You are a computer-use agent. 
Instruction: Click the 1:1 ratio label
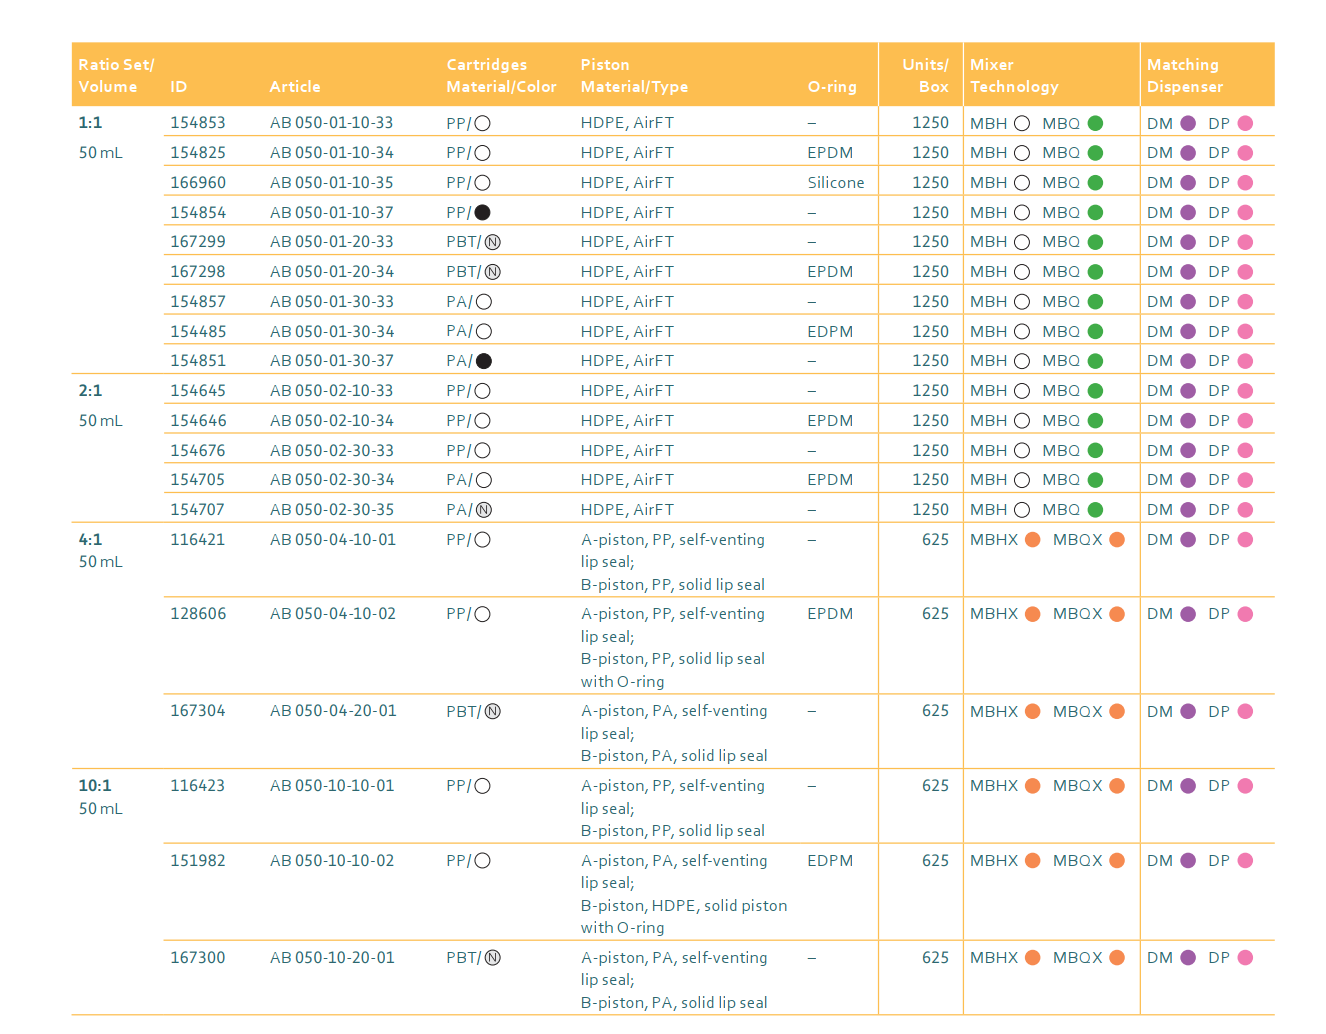point(90,123)
